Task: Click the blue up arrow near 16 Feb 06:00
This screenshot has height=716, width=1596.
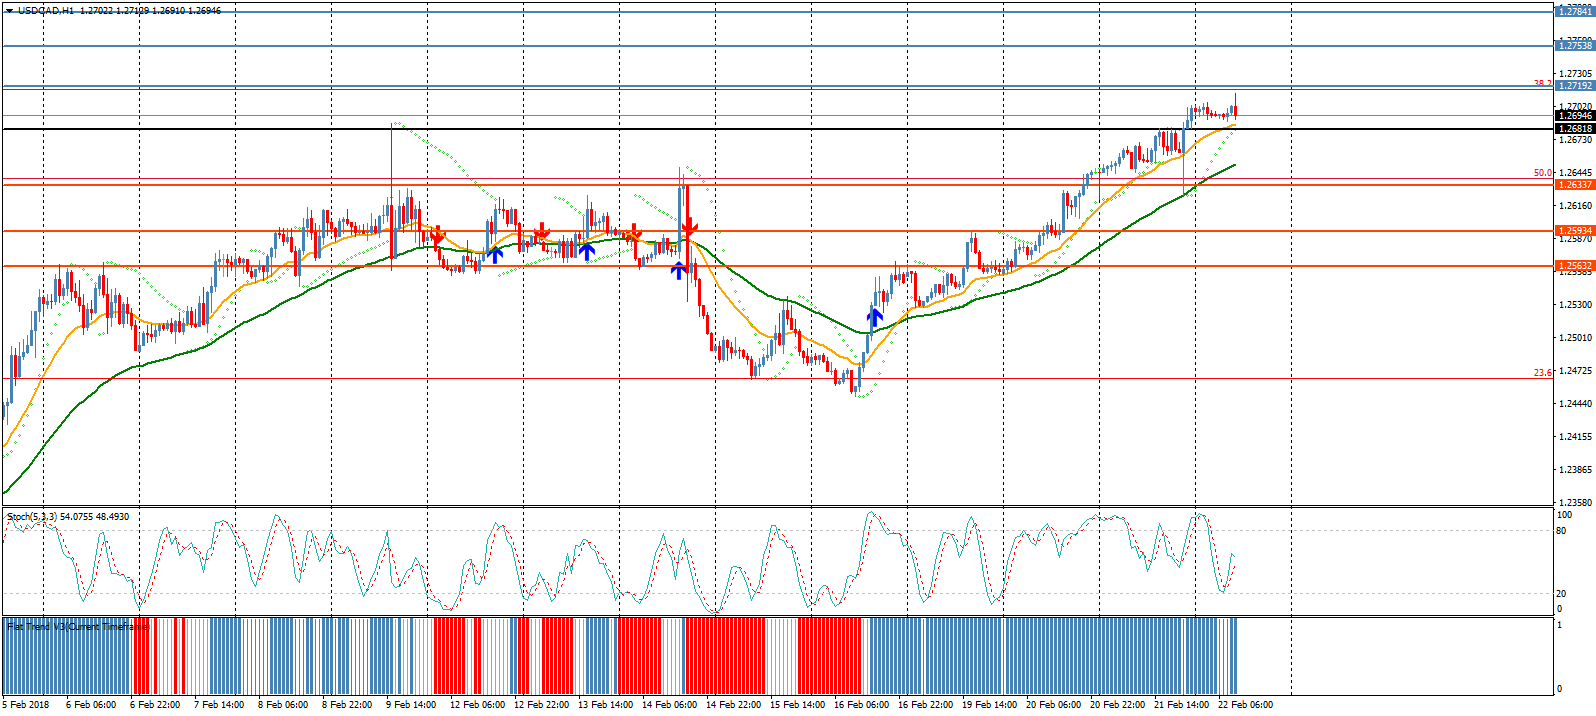Action: pyautogui.click(x=875, y=318)
